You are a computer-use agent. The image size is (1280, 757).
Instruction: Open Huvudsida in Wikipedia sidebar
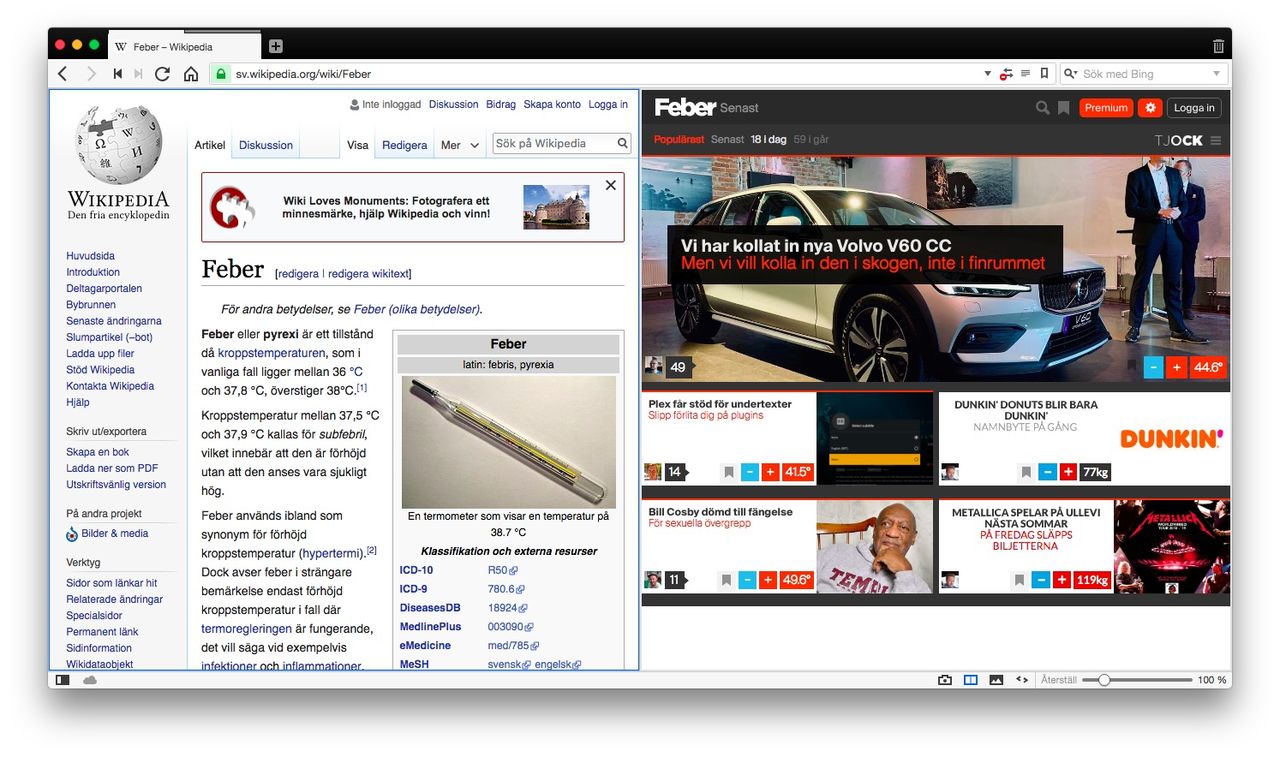click(91, 256)
